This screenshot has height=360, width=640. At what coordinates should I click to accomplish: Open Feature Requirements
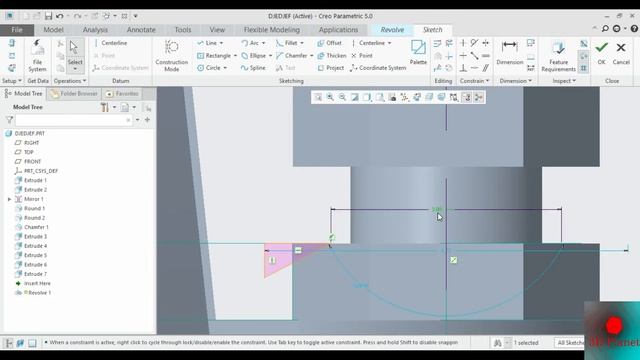(558, 56)
